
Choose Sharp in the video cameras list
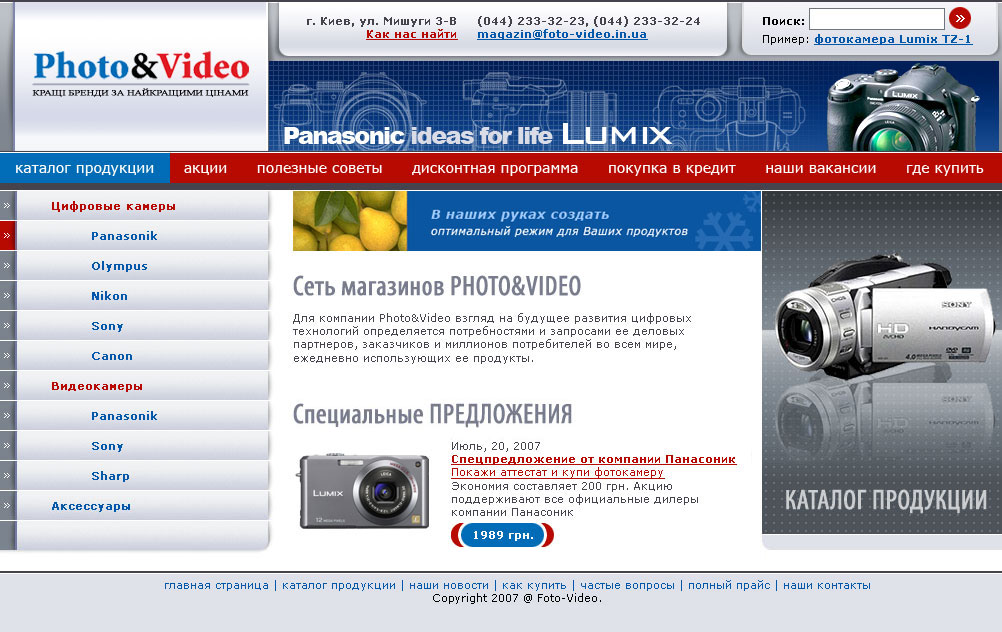click(110, 476)
